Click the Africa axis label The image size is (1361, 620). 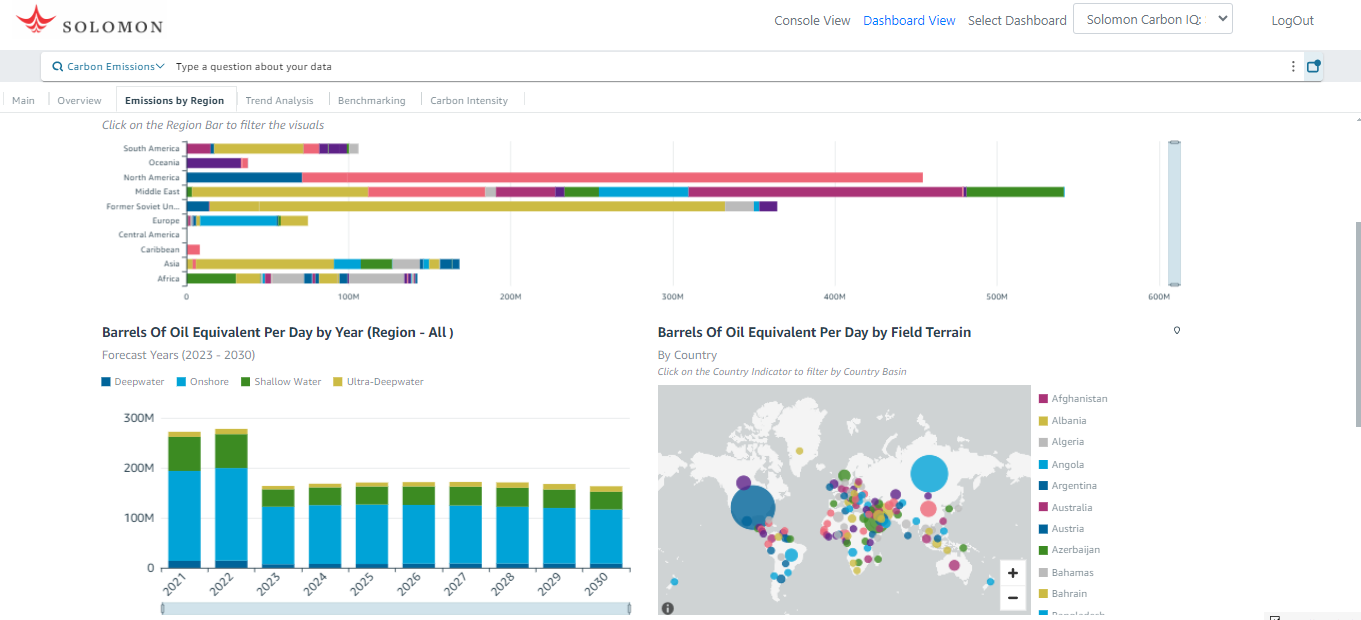click(168, 278)
